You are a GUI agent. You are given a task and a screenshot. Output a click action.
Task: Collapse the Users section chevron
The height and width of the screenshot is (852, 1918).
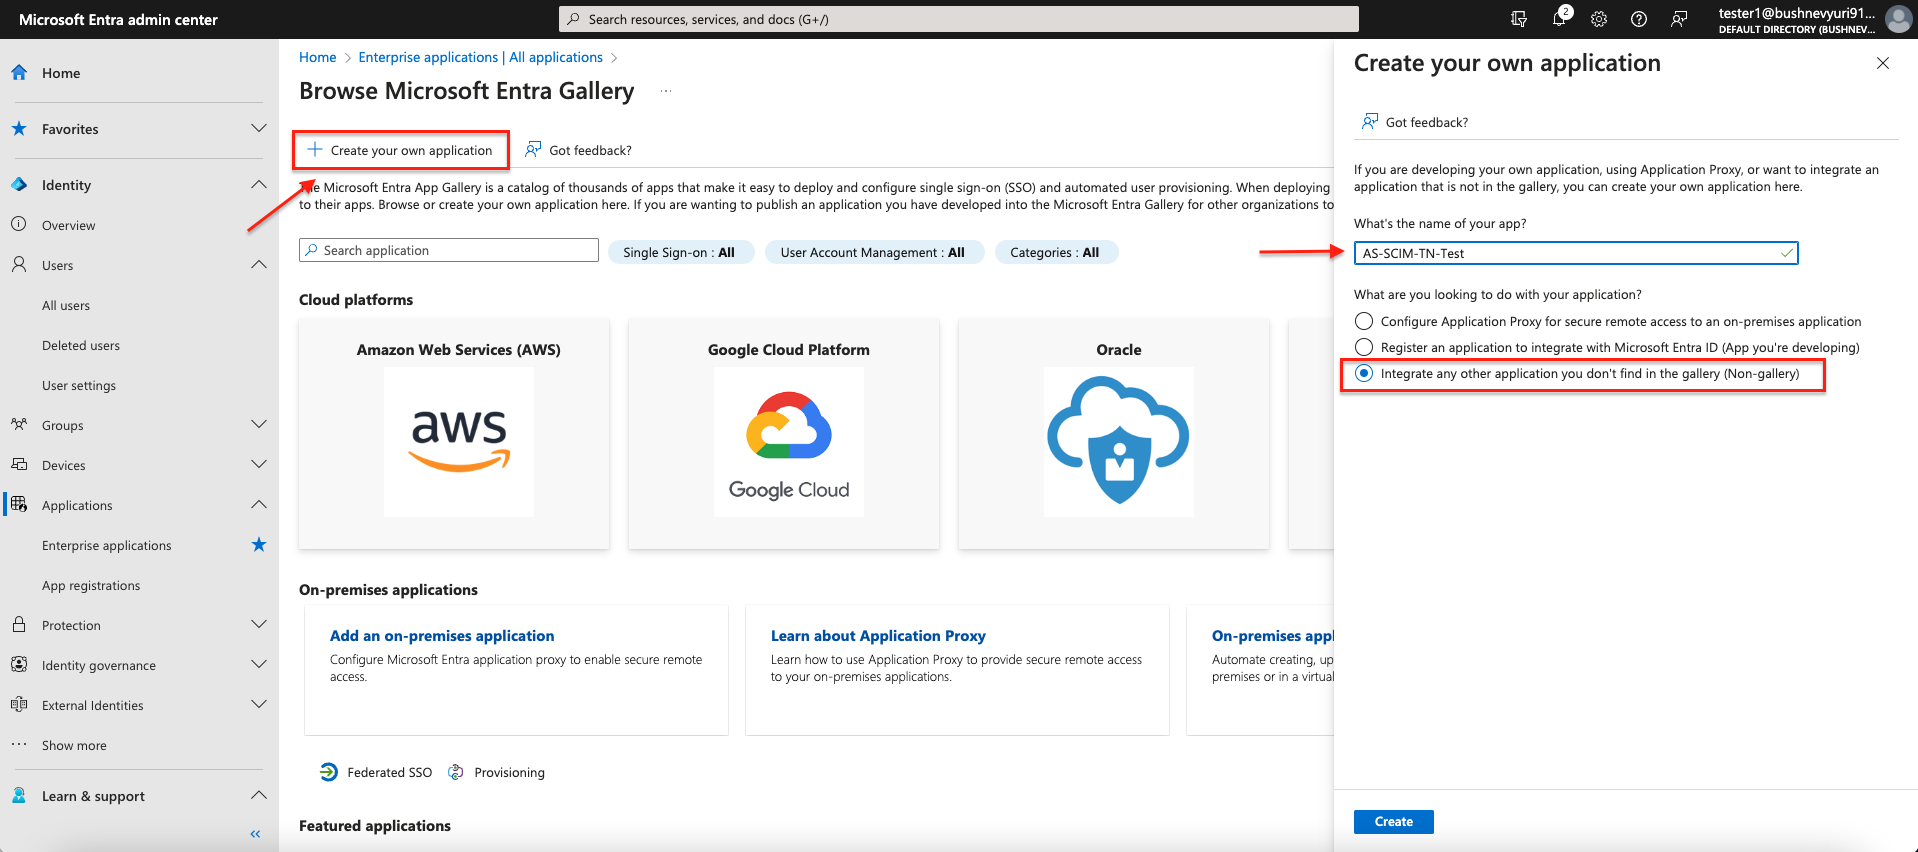click(x=259, y=264)
